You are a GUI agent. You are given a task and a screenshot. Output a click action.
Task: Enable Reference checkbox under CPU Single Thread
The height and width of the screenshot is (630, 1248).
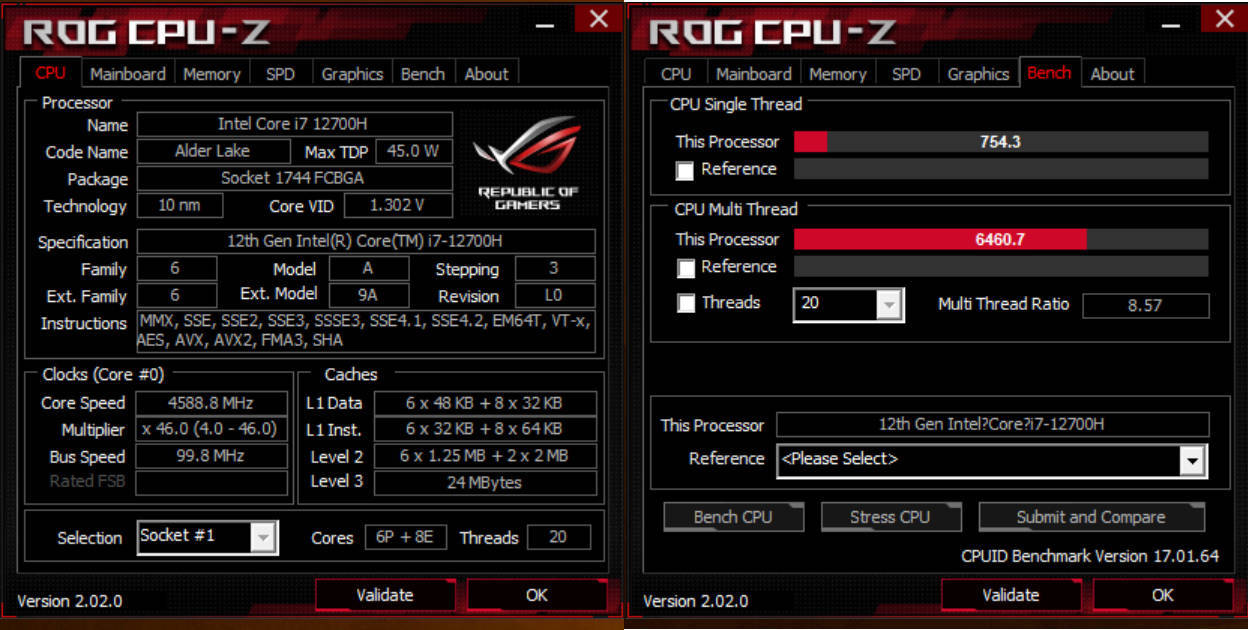click(685, 170)
